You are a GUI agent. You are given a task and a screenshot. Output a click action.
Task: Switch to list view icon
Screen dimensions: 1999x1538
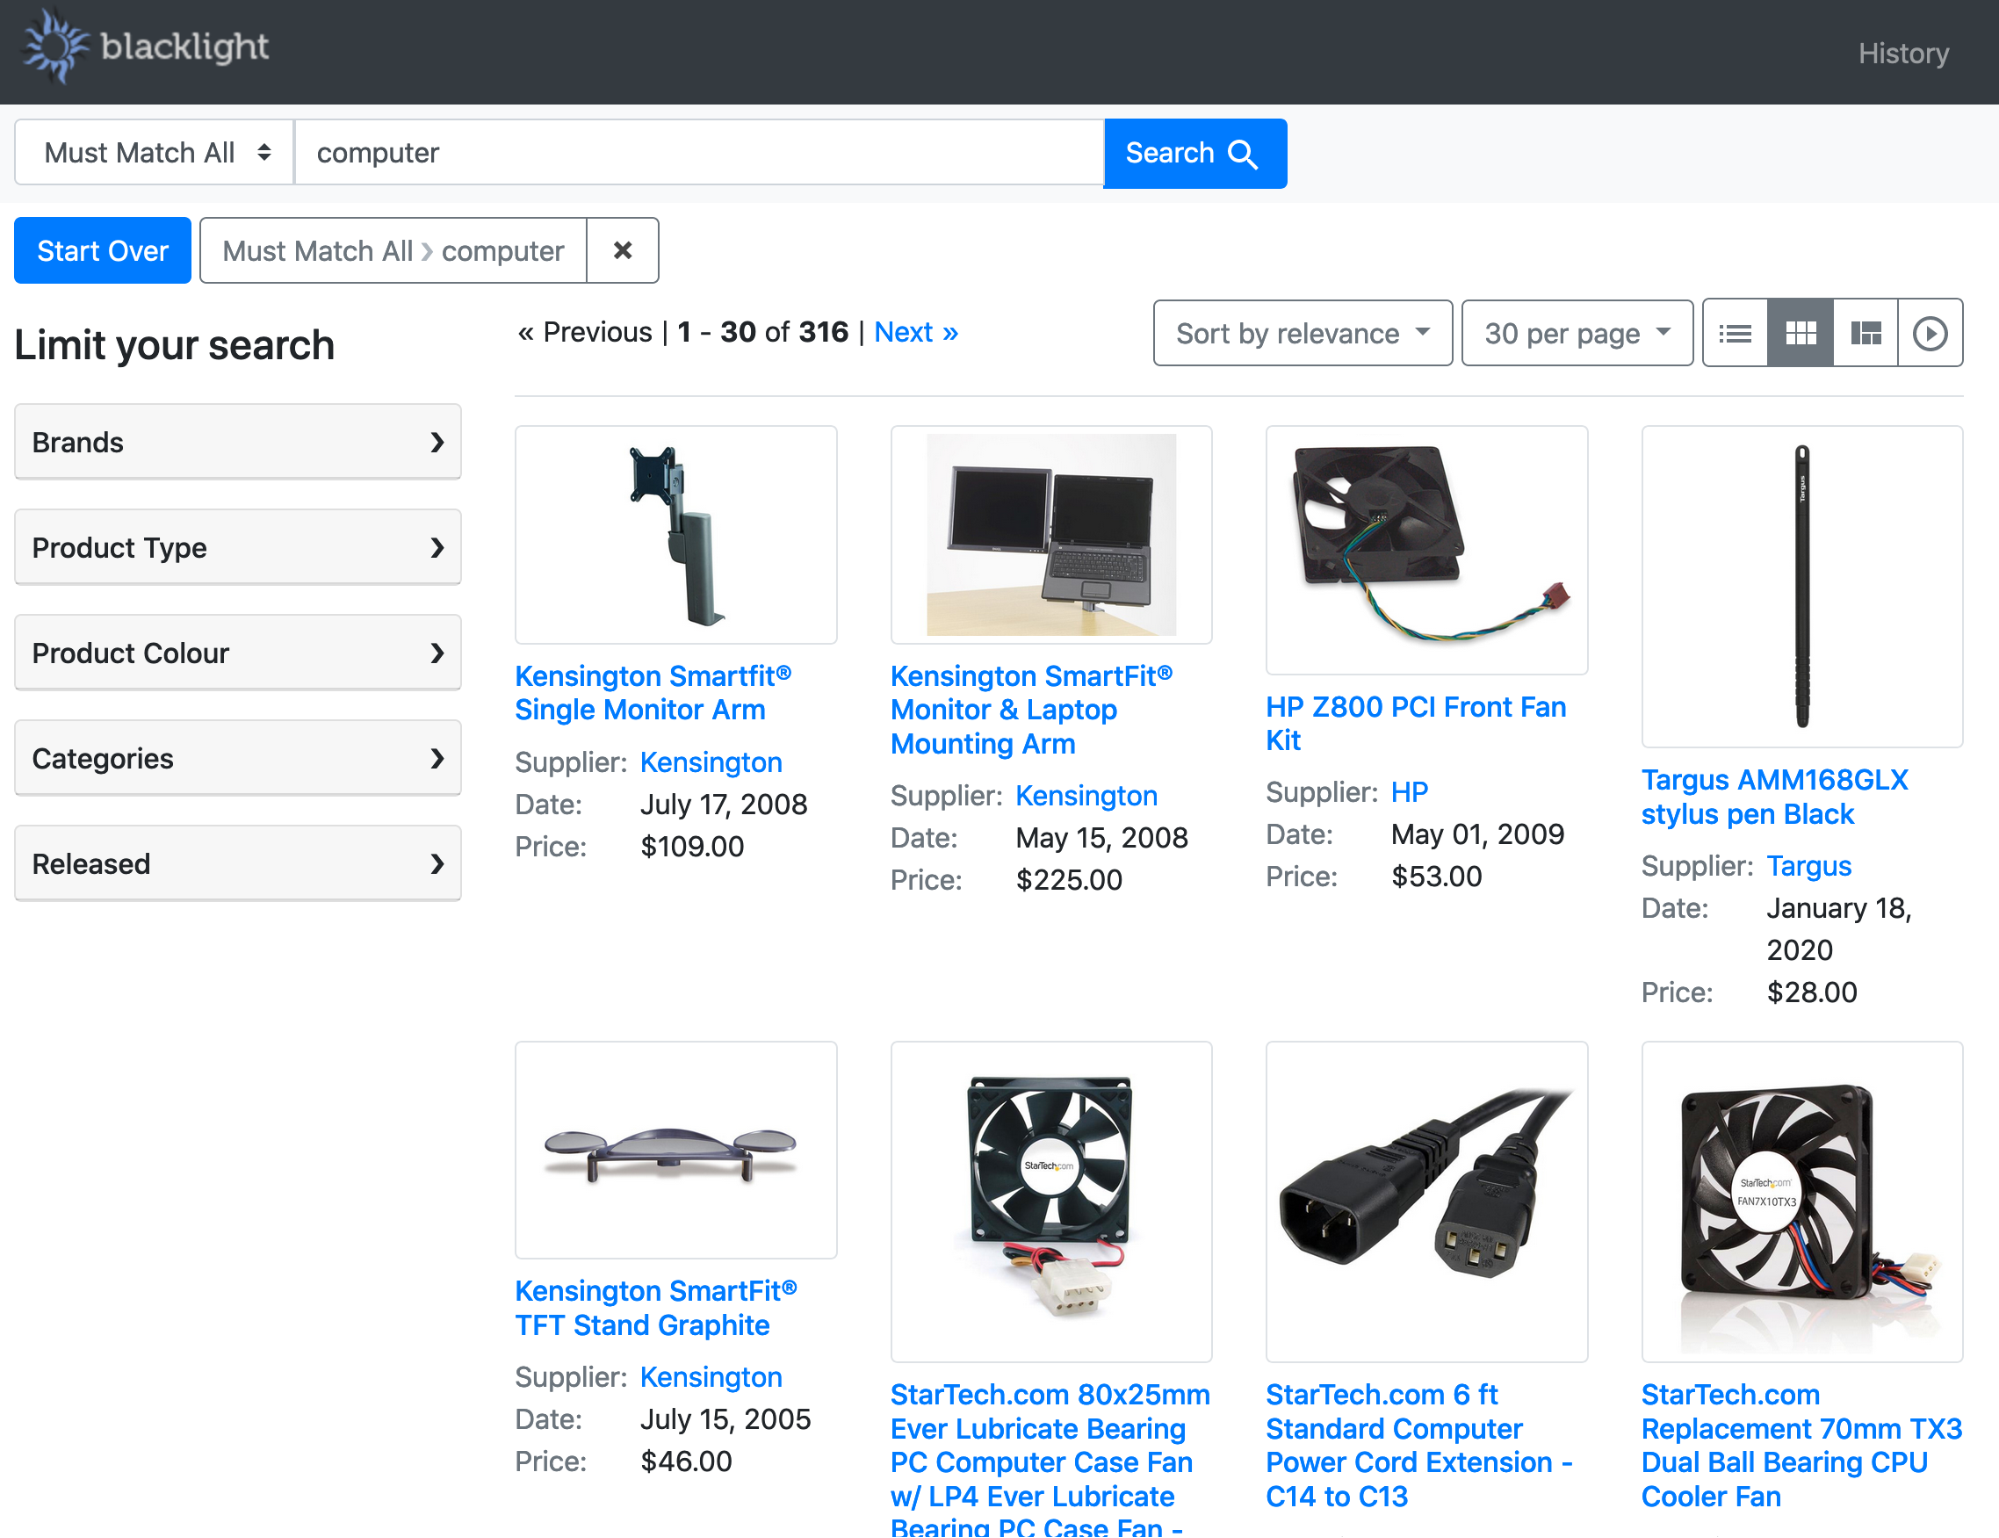[1735, 333]
